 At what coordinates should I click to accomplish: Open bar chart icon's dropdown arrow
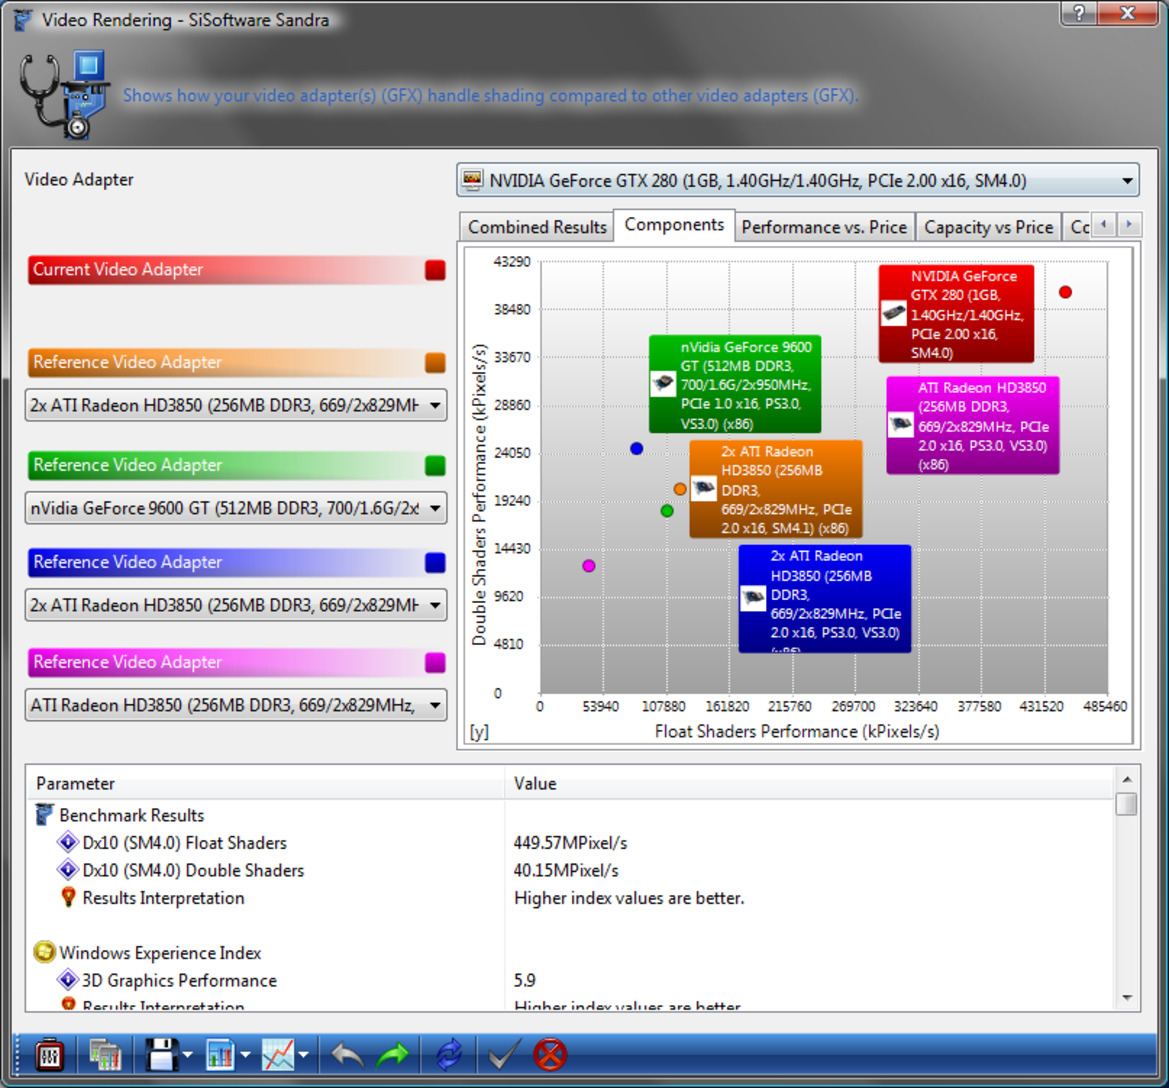pos(245,1055)
